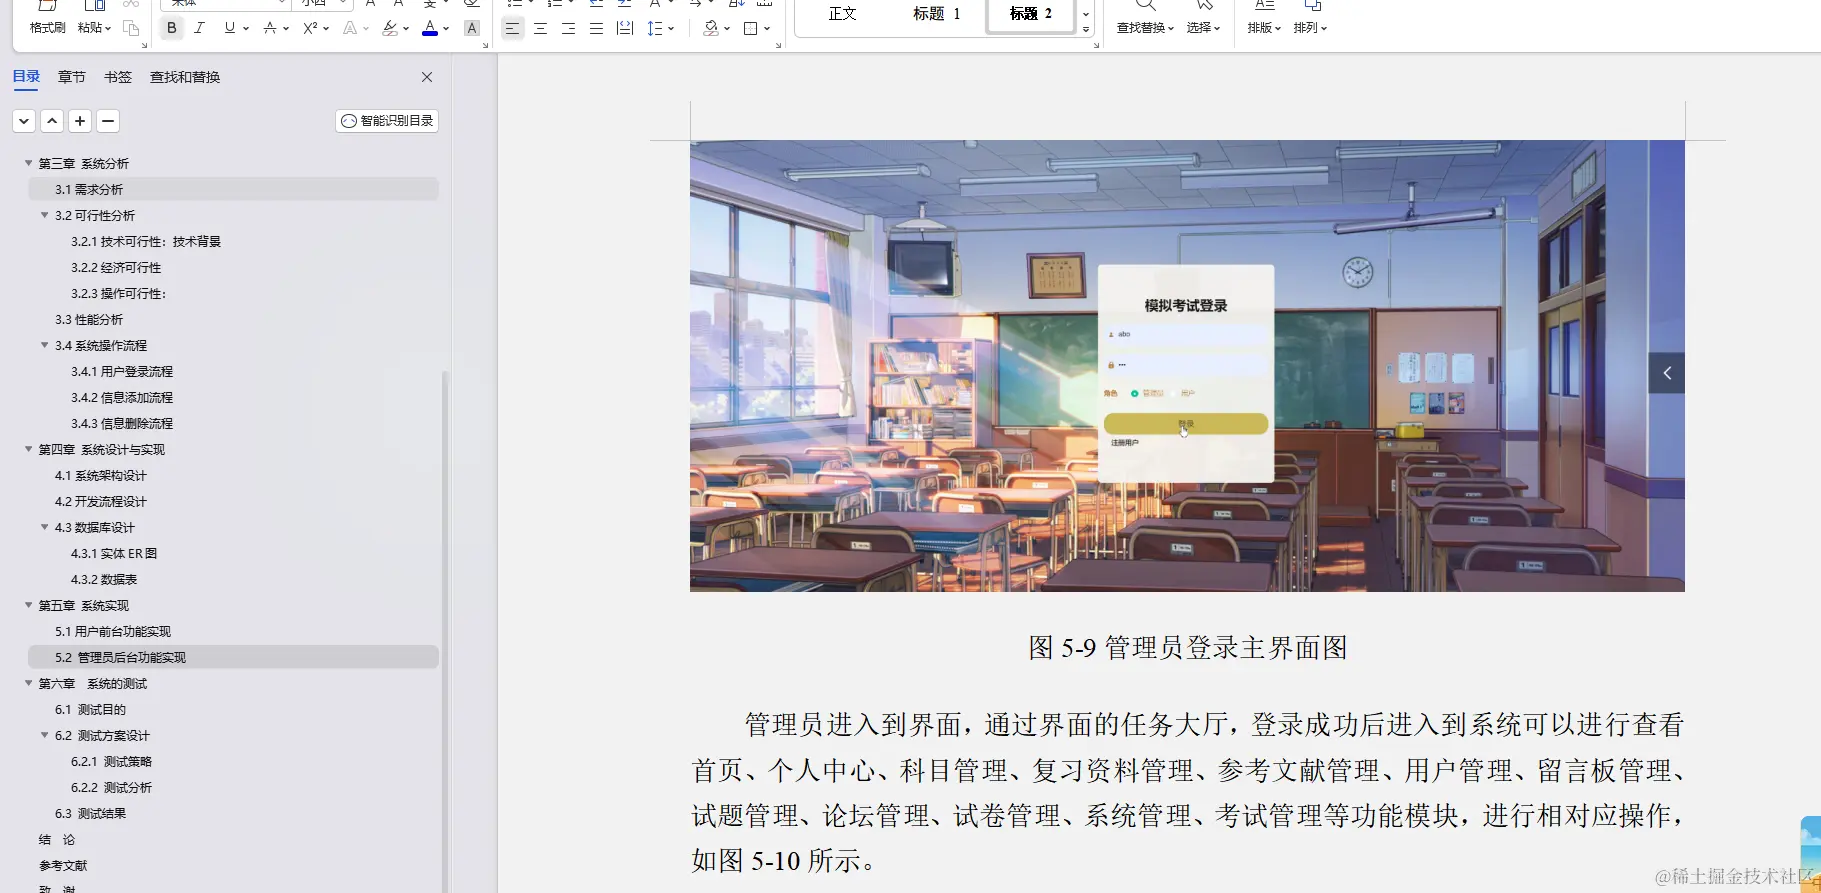The image size is (1821, 893).
Task: Click the minus outline level button
Action: point(108,121)
